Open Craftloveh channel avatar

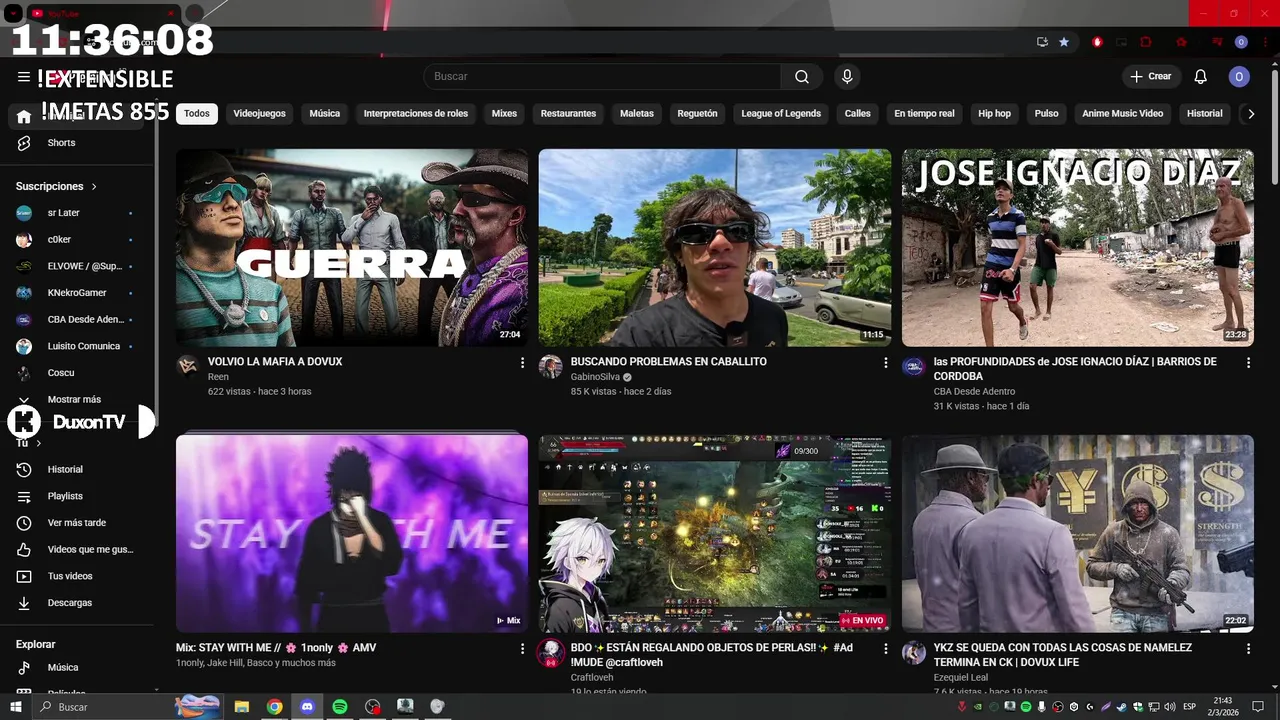pyautogui.click(x=550, y=653)
